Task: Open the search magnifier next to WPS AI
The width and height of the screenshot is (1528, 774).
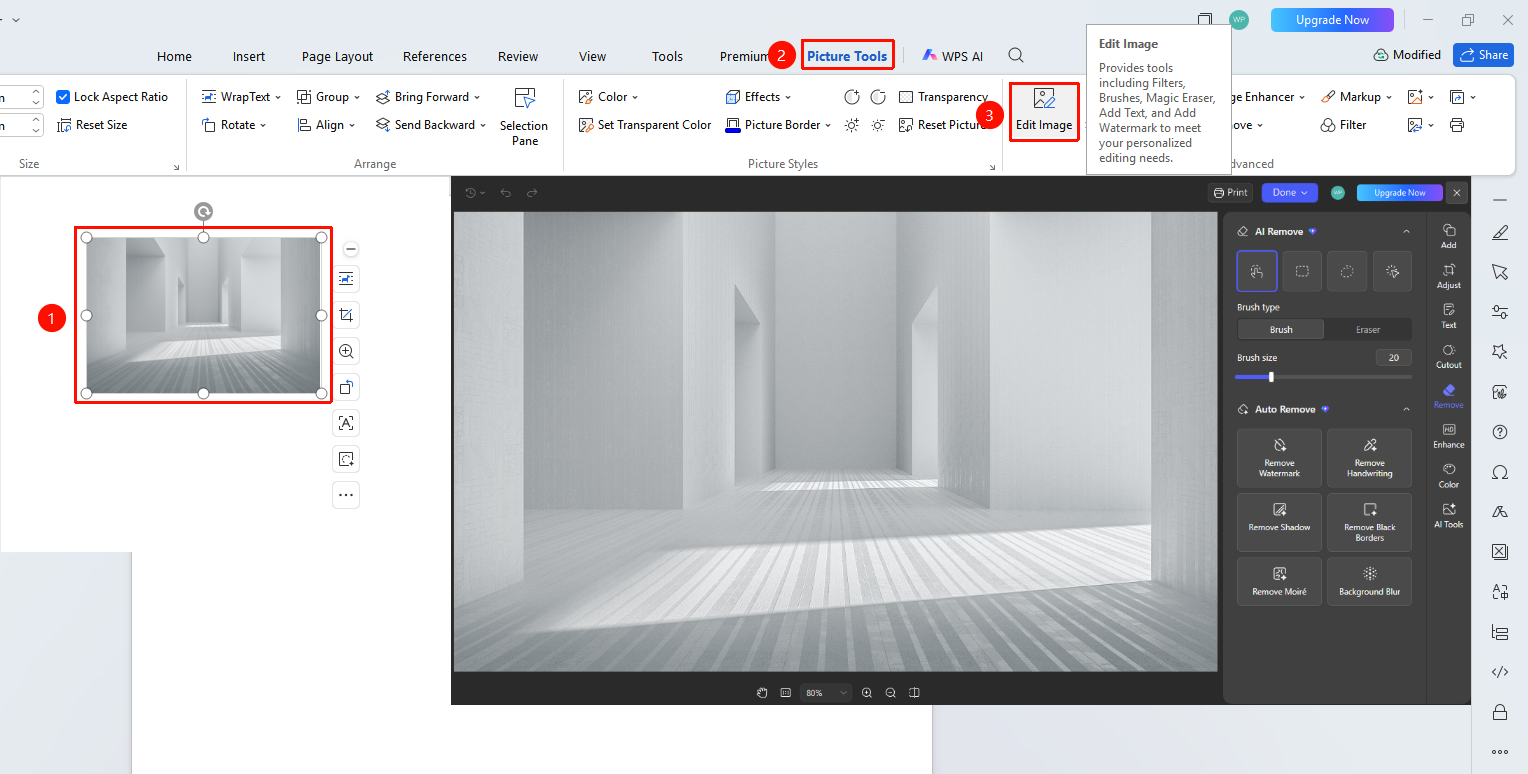Action: pos(1016,55)
